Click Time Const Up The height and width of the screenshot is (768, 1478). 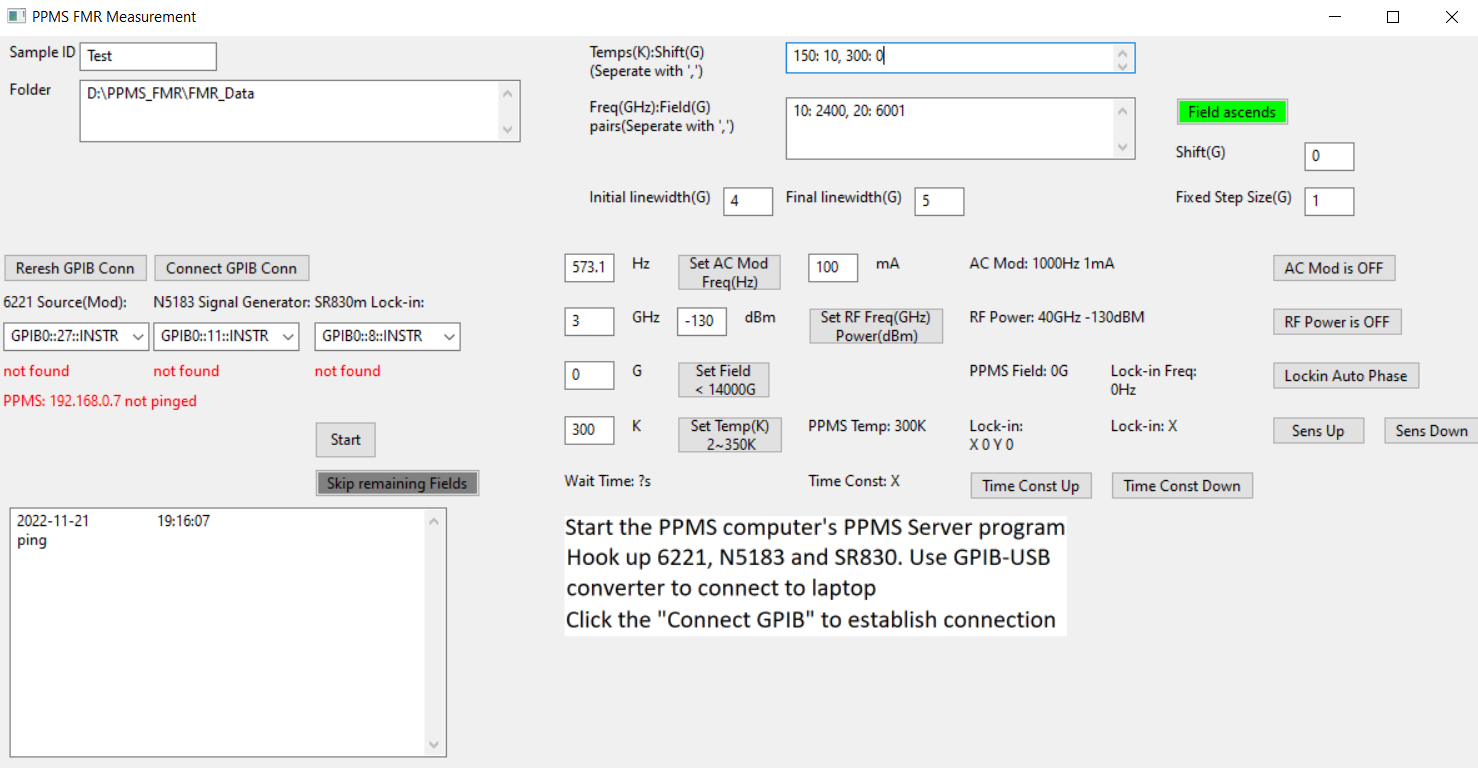coord(1031,485)
